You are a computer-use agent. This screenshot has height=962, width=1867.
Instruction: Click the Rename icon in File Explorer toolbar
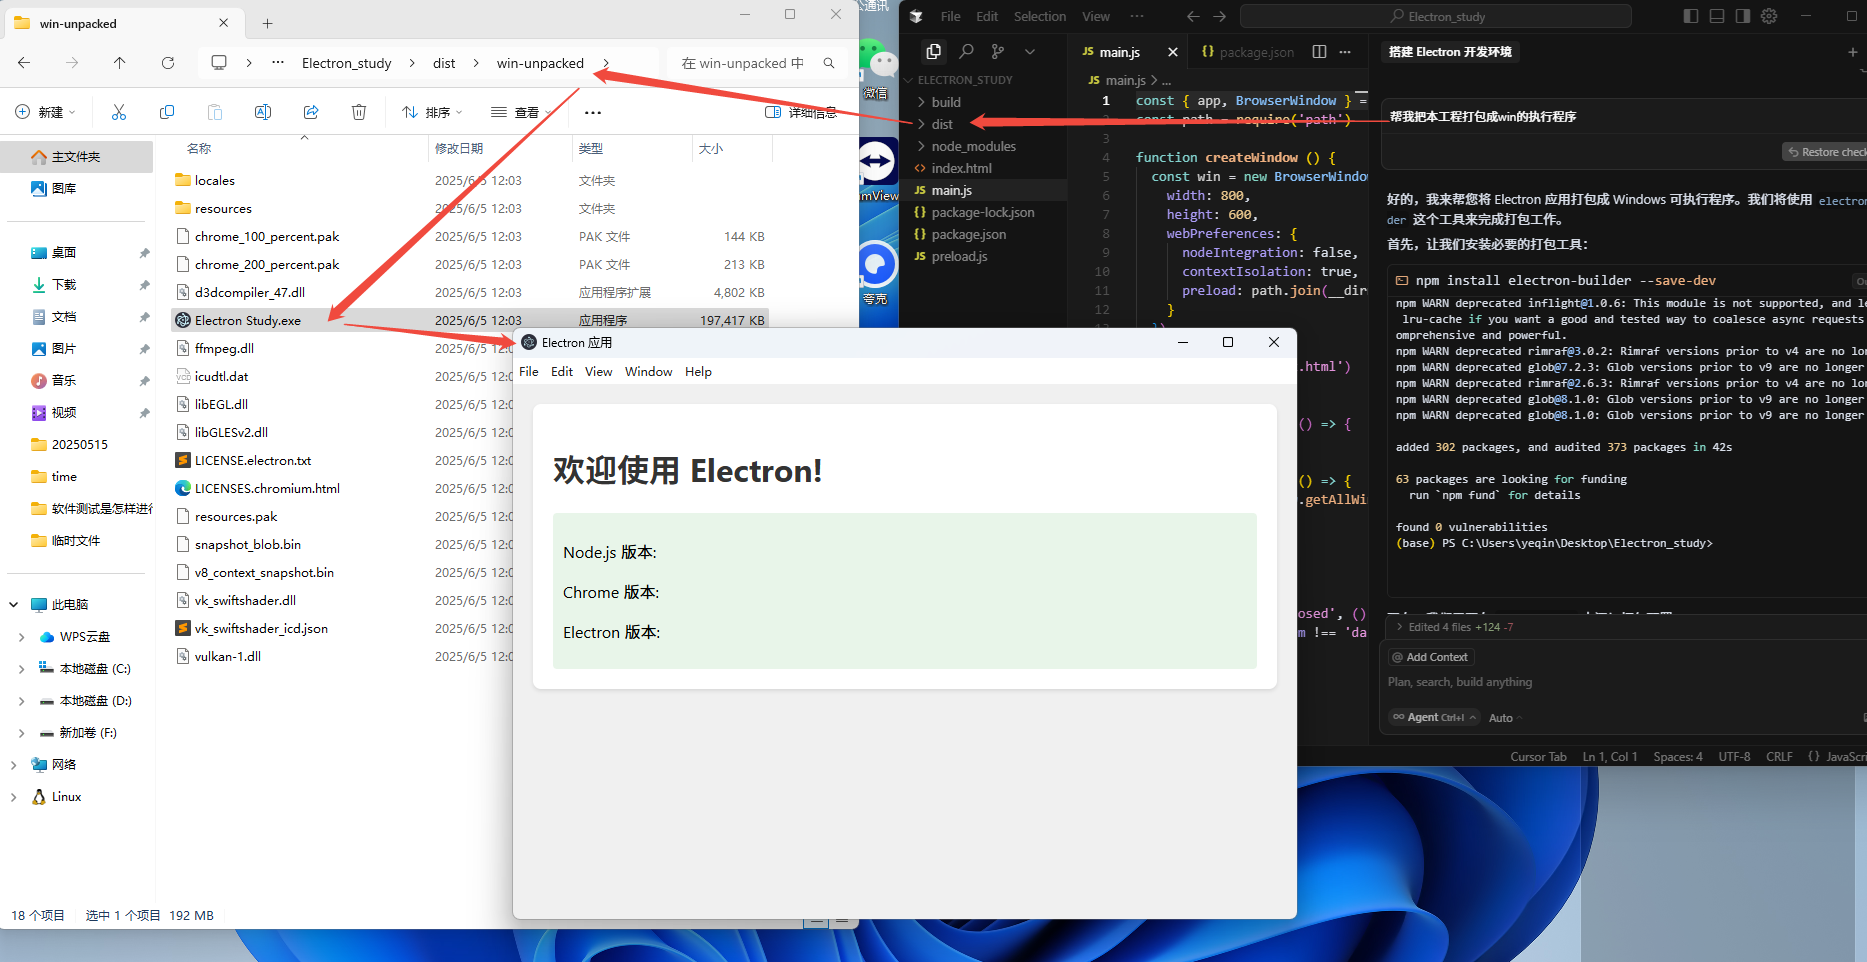point(263,112)
